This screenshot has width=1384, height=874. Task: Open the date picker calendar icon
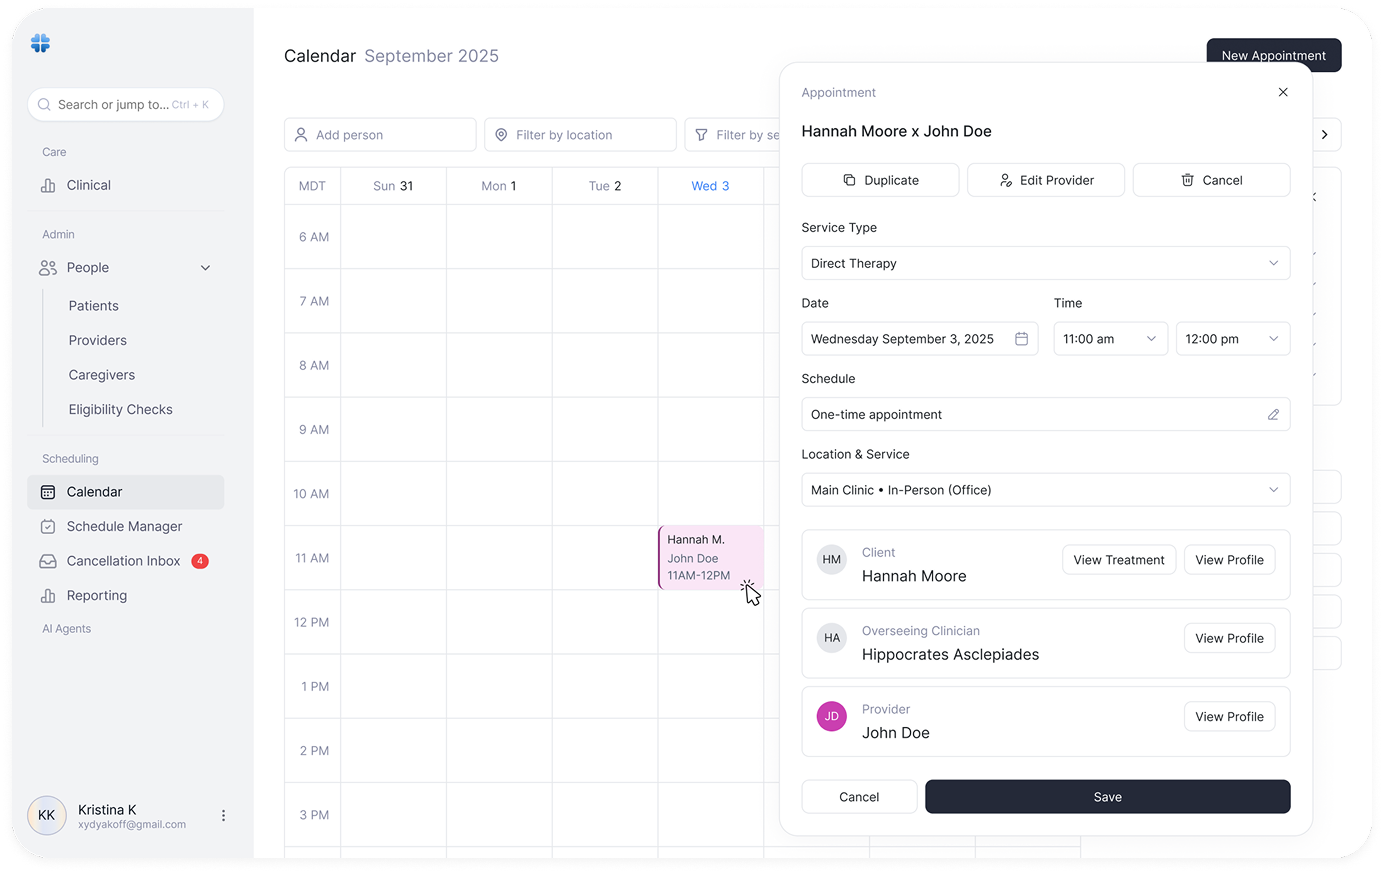pyautogui.click(x=1021, y=339)
